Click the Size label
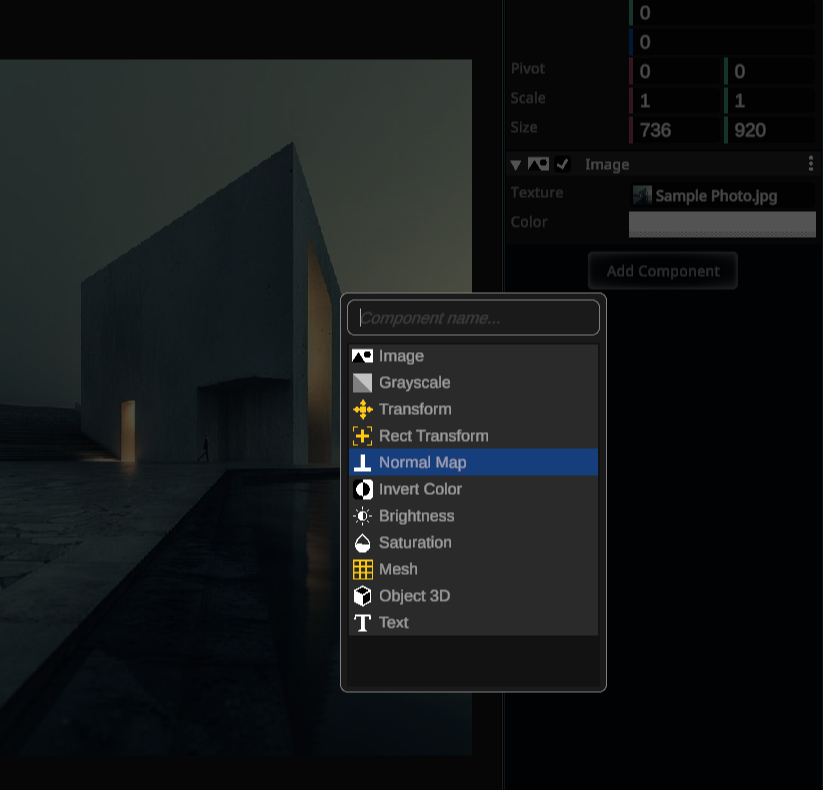This screenshot has width=823, height=790. click(x=524, y=128)
